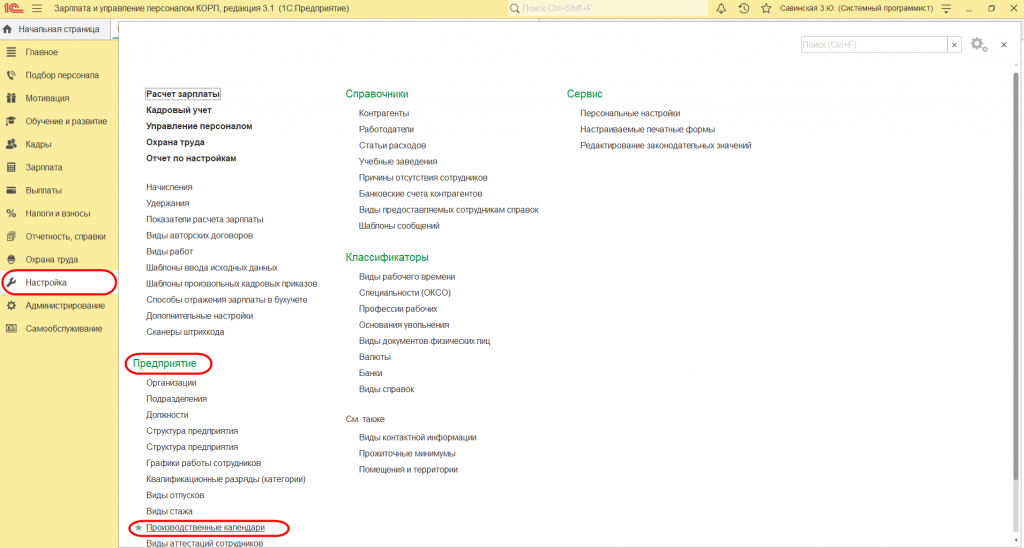Open Виды рабочего времени classifier
The image size is (1024, 548).
pos(407,277)
